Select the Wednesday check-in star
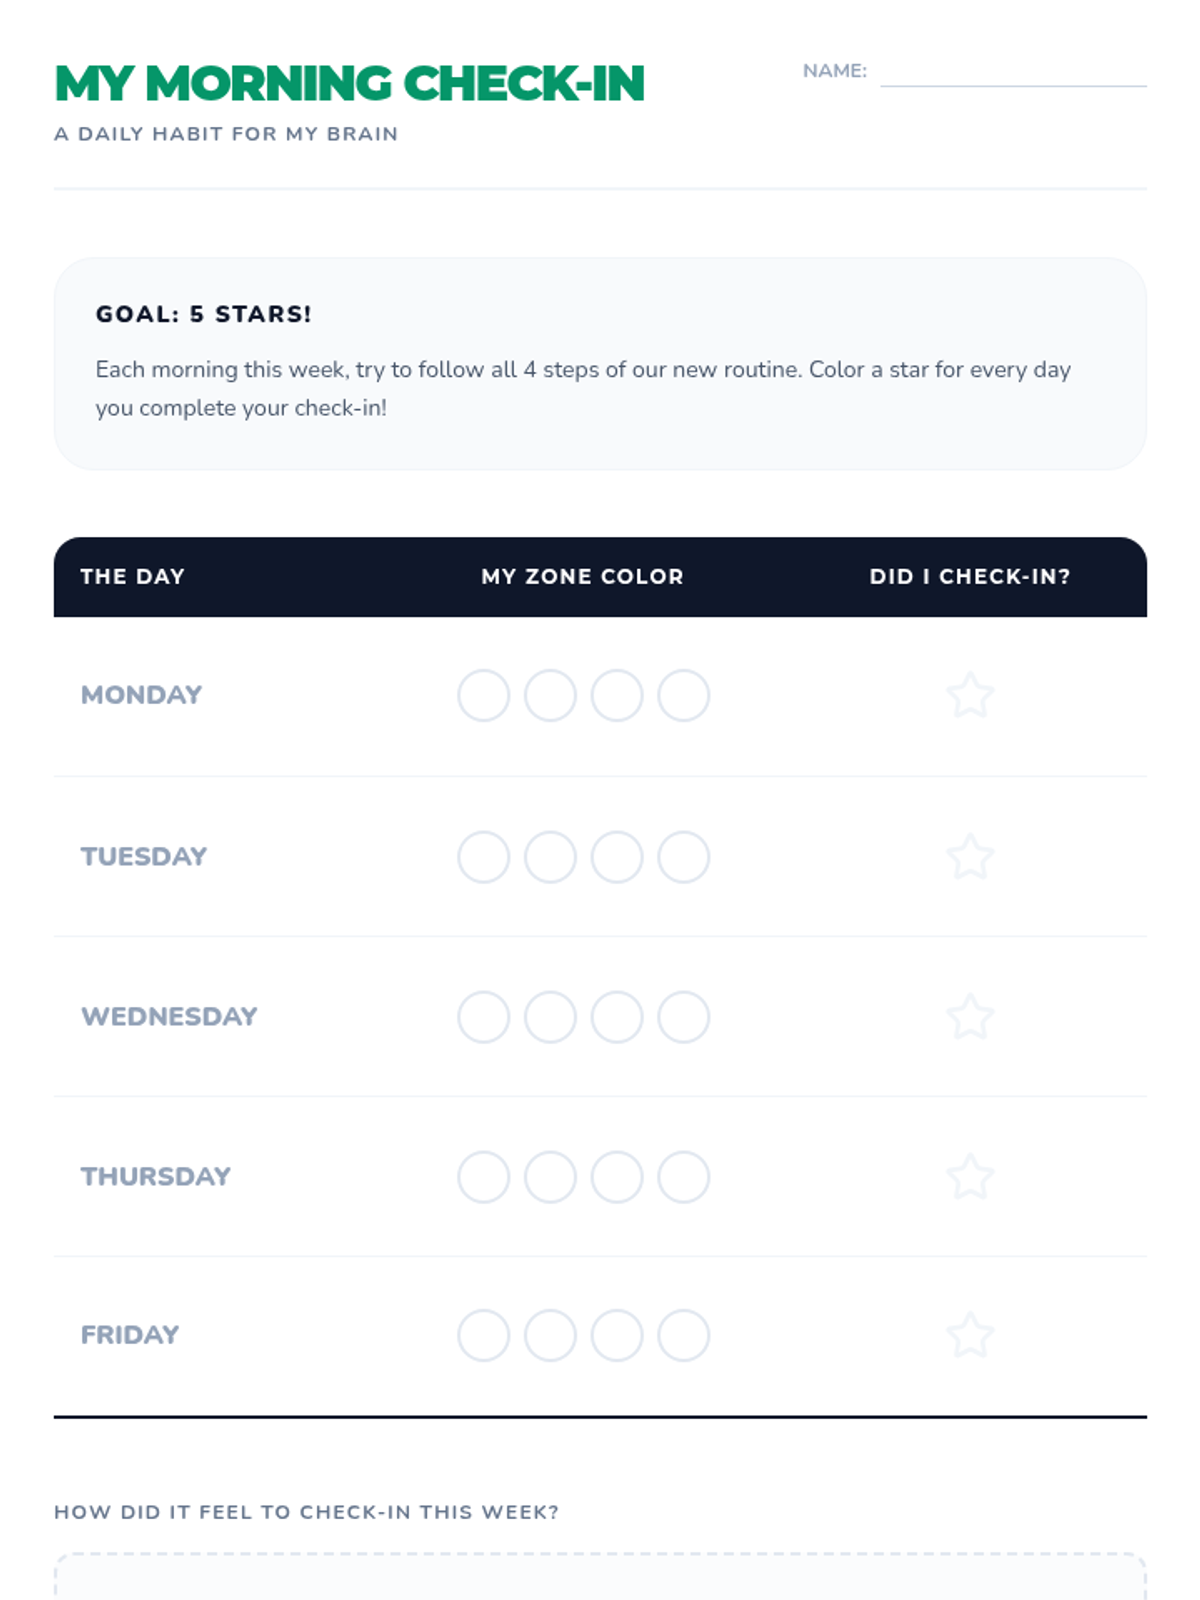The height and width of the screenshot is (1600, 1200). [970, 1017]
